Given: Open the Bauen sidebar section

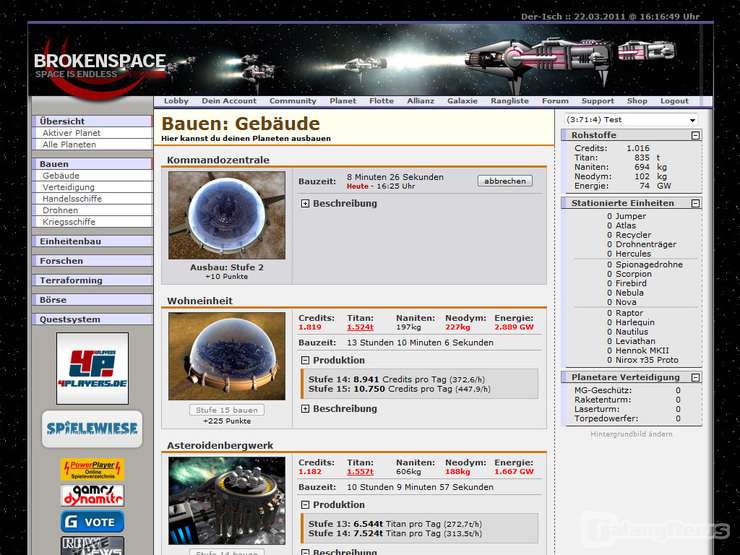Looking at the screenshot, I should 92,164.
